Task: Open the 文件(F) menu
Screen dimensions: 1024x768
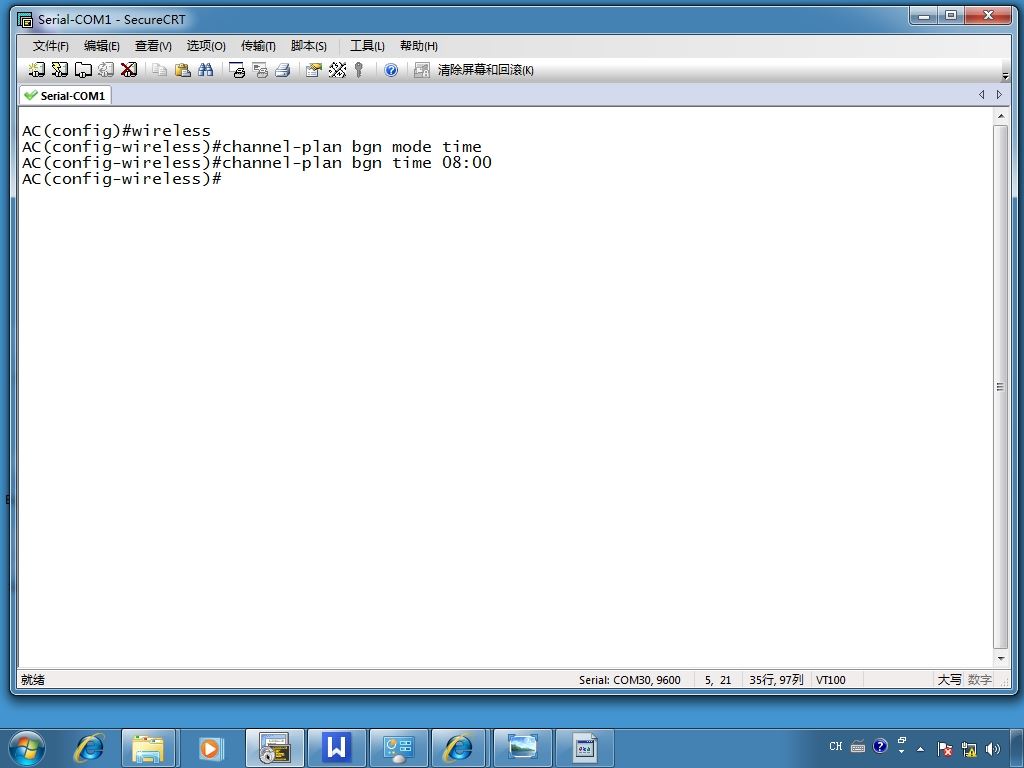Action: [x=50, y=46]
